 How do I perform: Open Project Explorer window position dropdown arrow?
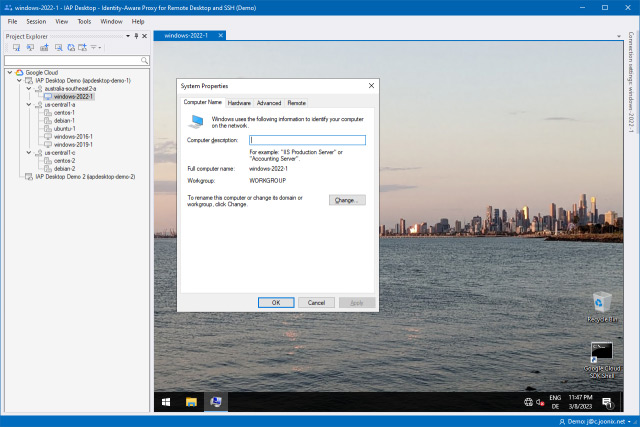pos(128,36)
